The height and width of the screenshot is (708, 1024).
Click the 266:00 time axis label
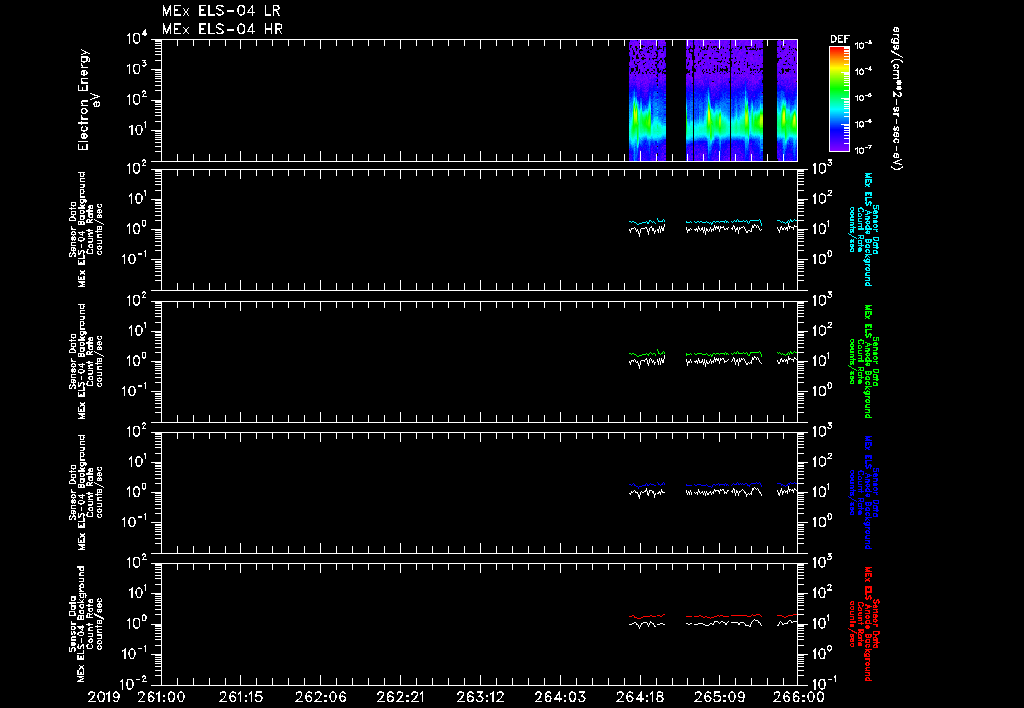coord(798,698)
